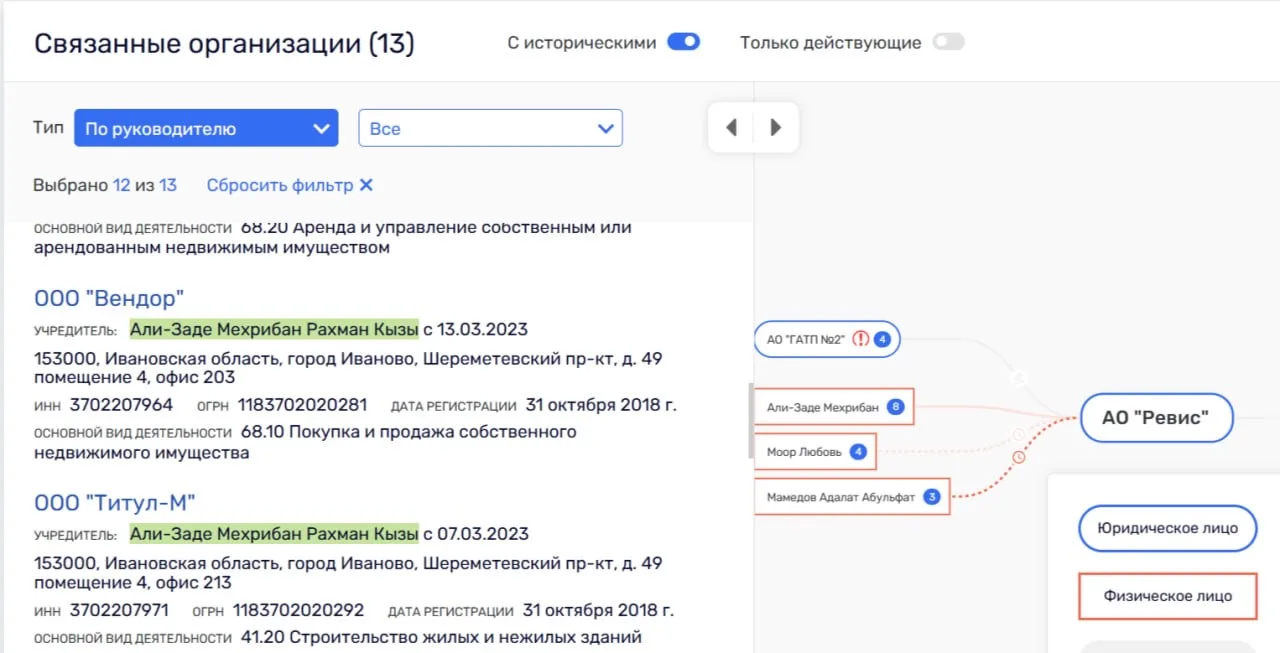Toggle the "Физическое лицо" legend filter

pyautogui.click(x=1167, y=596)
